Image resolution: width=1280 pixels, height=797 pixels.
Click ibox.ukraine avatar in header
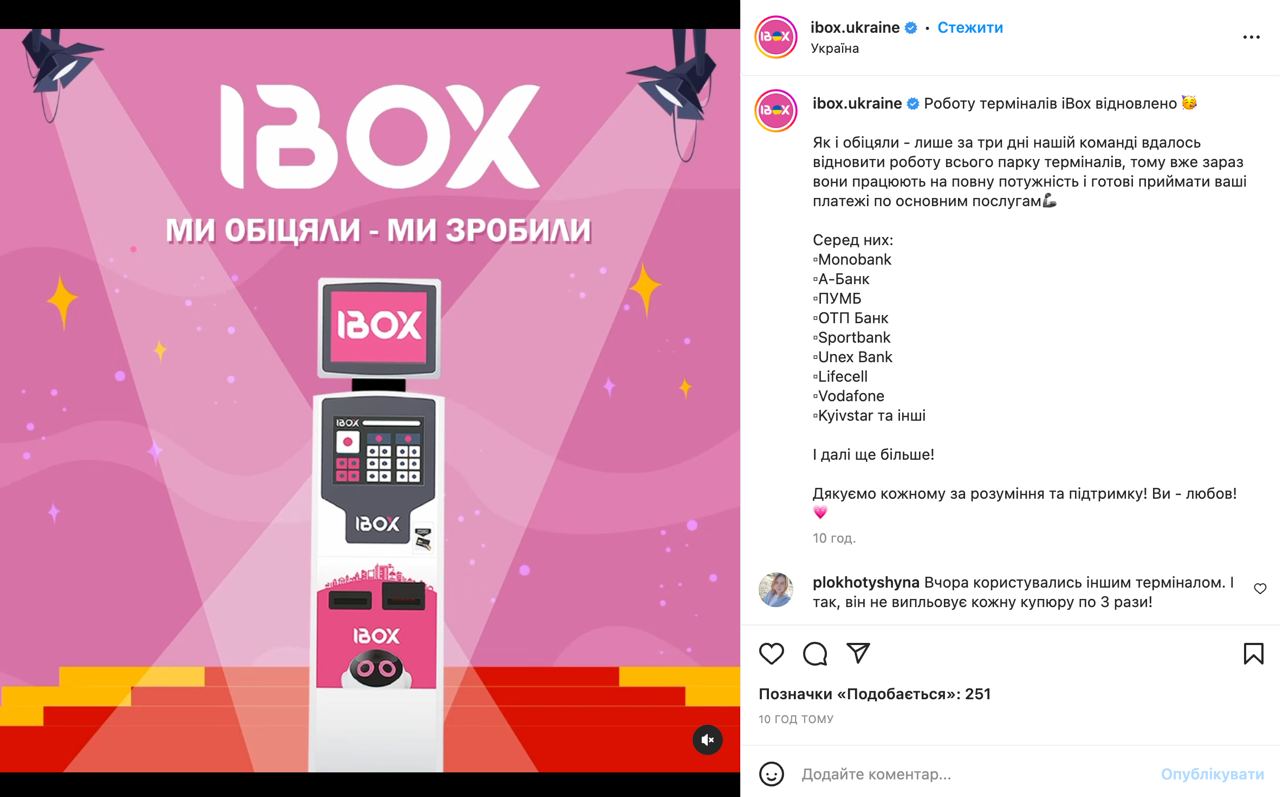point(776,37)
